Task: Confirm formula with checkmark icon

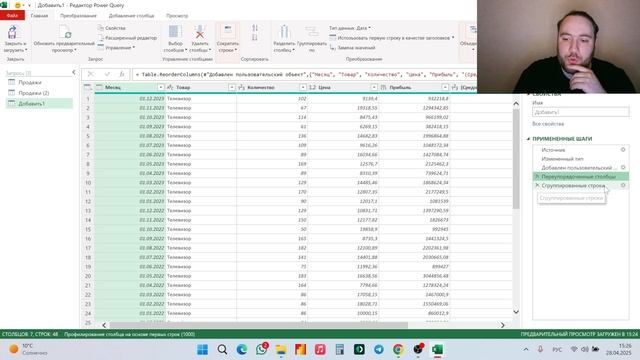Action: click(107, 74)
